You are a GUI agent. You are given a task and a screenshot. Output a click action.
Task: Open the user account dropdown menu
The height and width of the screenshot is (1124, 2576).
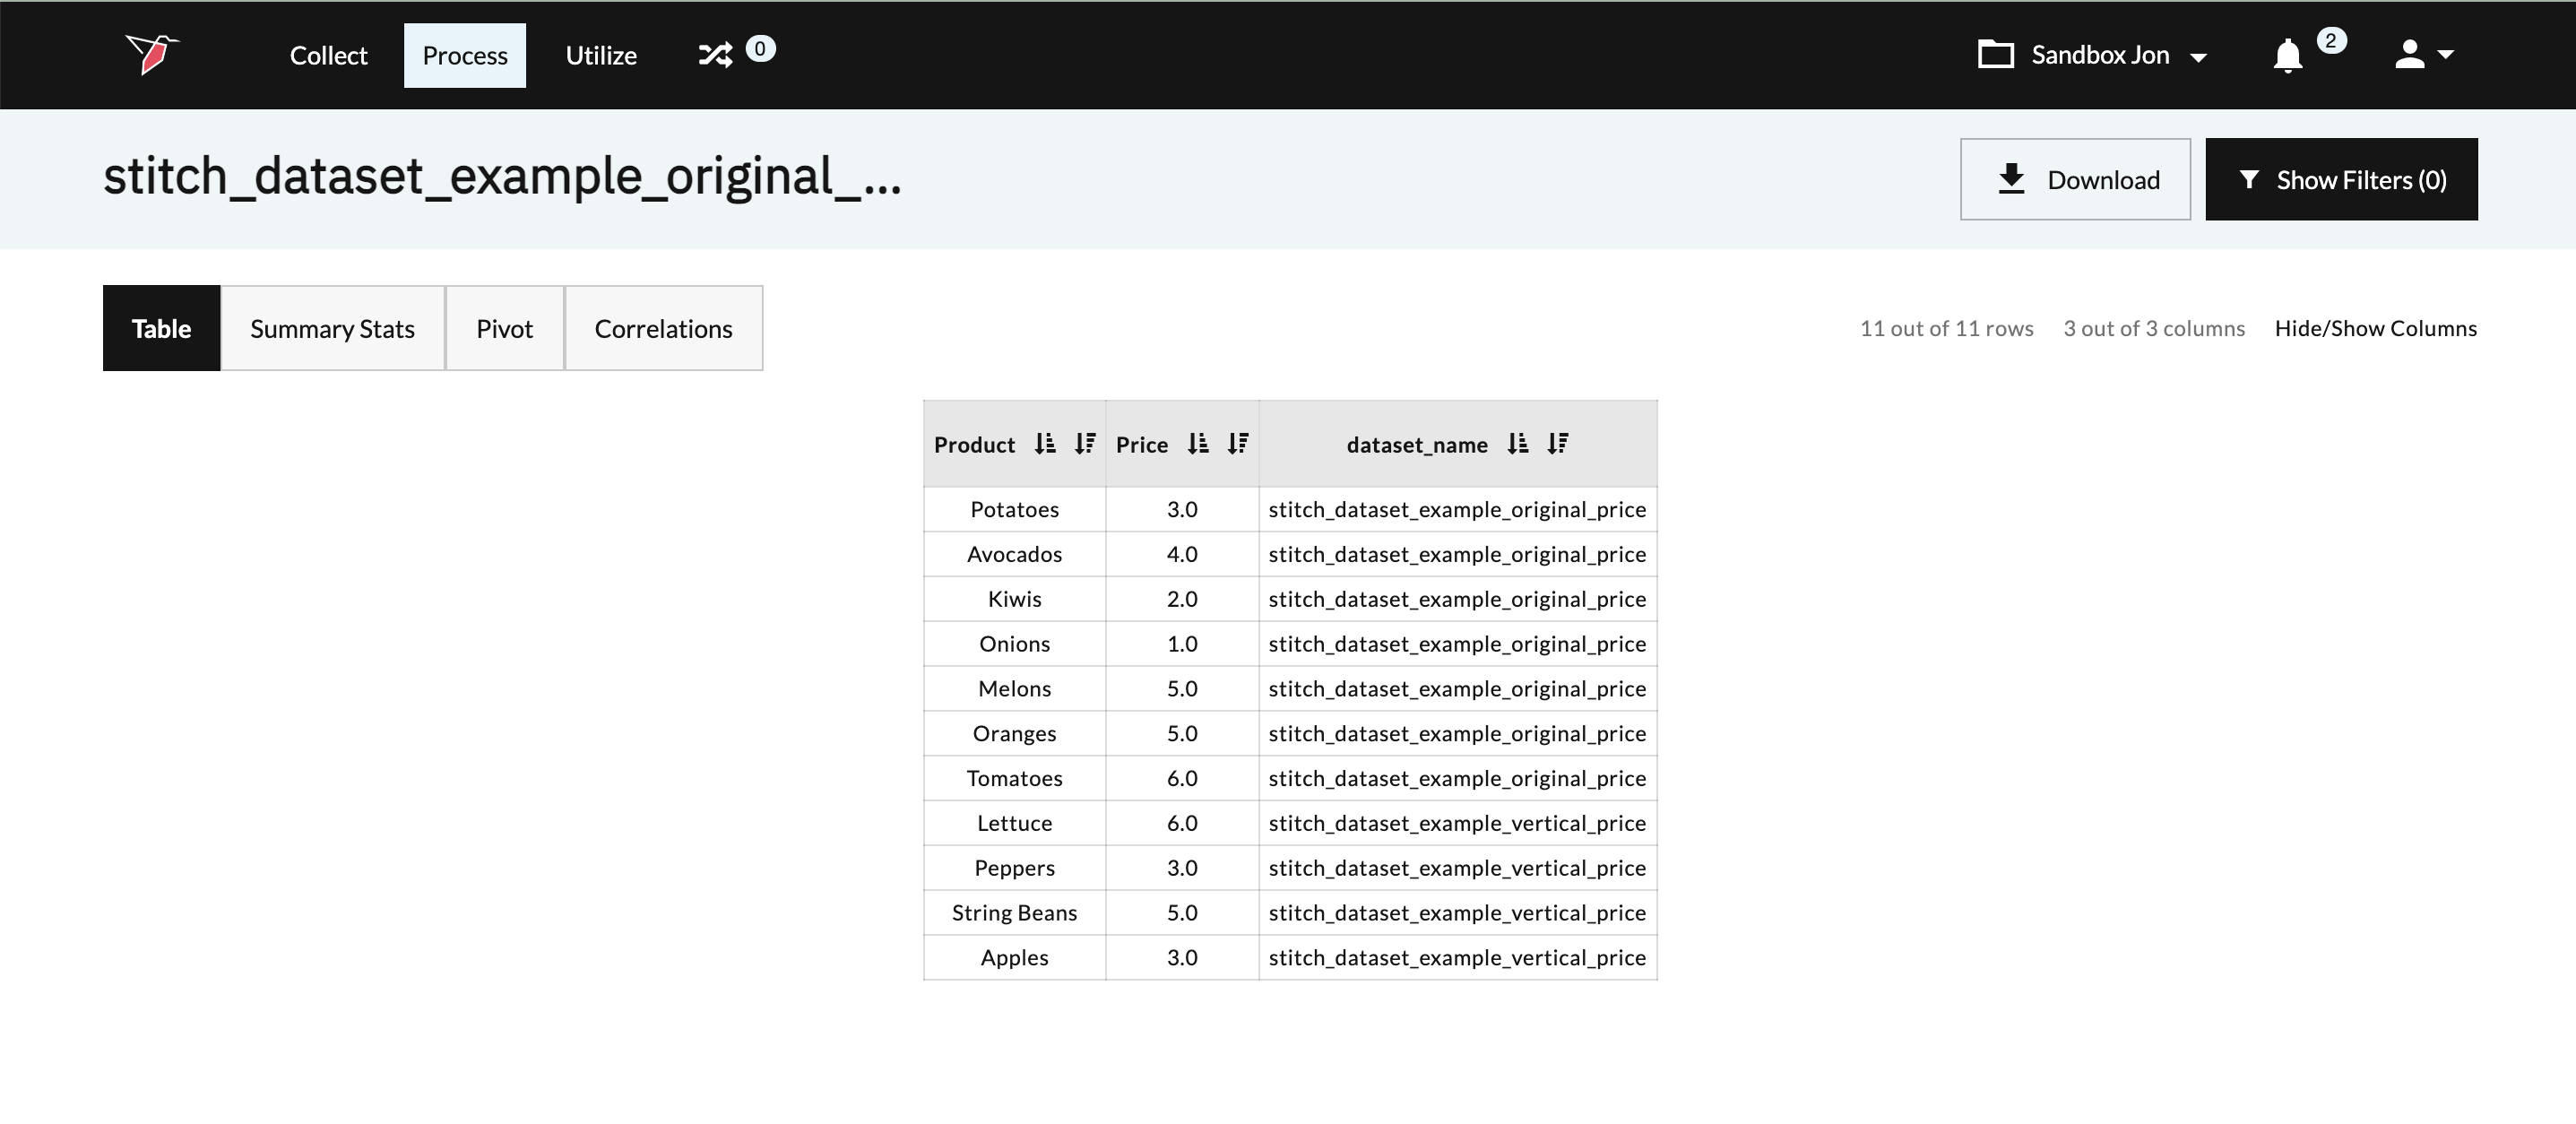tap(2424, 55)
